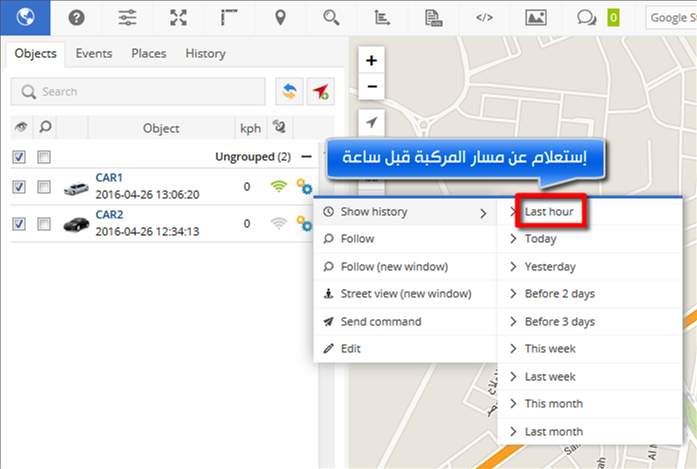Choose Yesterday history option
The height and width of the screenshot is (469, 697).
click(x=590, y=267)
